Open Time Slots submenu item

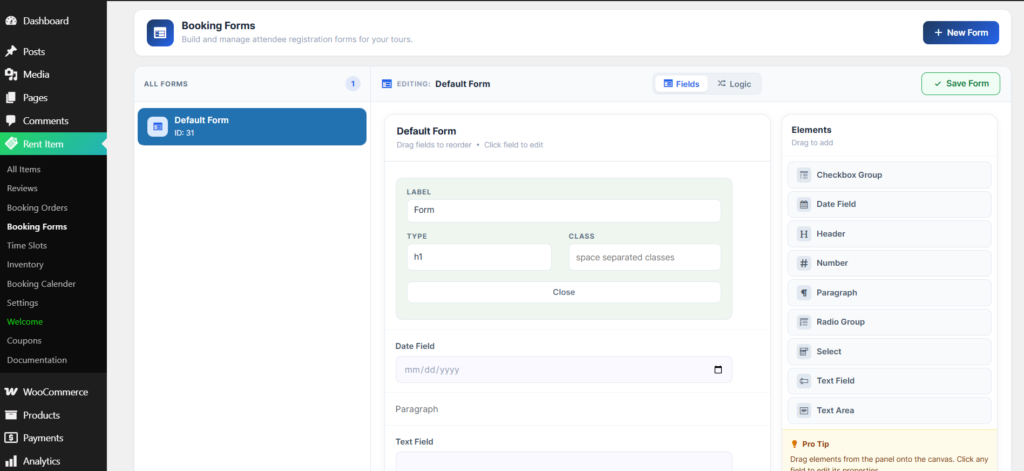coord(27,246)
